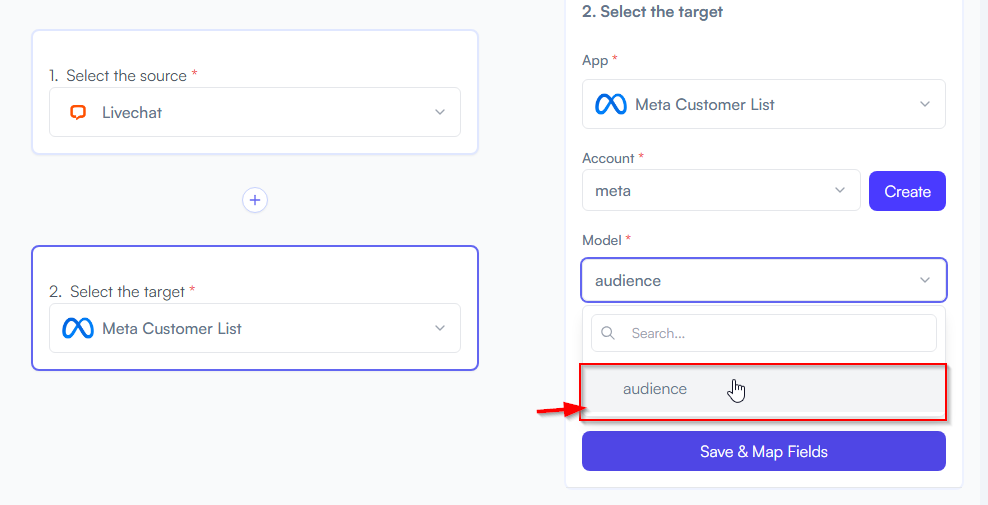Open the Account meta dropdown chevron

click(x=839, y=190)
